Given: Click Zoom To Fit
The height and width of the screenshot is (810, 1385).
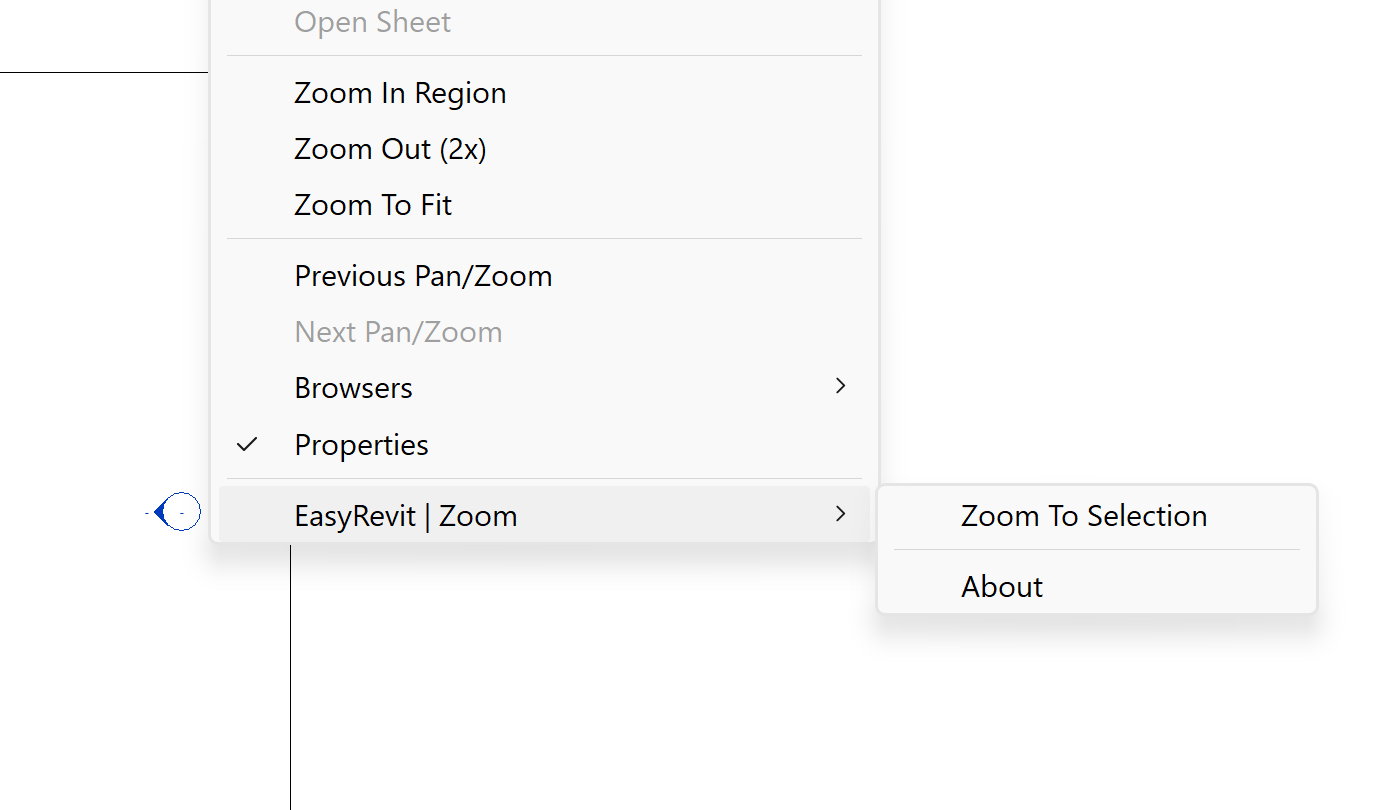Looking at the screenshot, I should [373, 205].
